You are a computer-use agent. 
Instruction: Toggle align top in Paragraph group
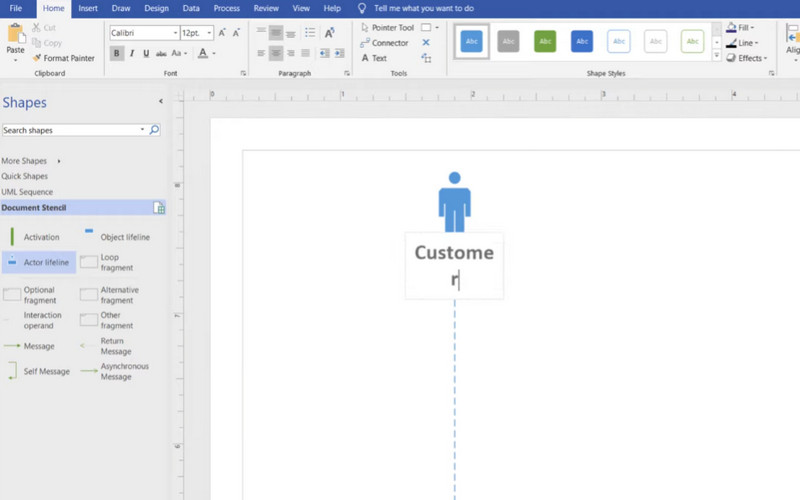click(261, 33)
